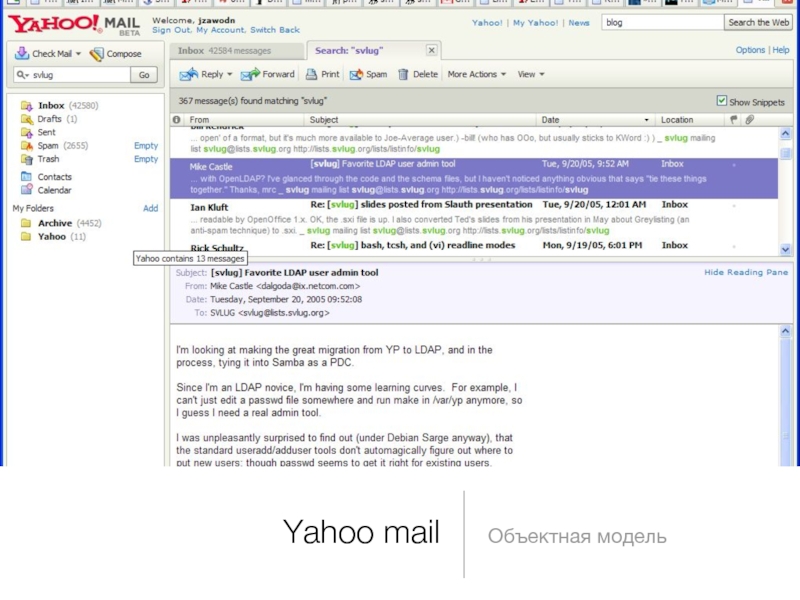Select Mike Castle LDAP admin tool message
The height and width of the screenshot is (600, 800).
pos(474,178)
